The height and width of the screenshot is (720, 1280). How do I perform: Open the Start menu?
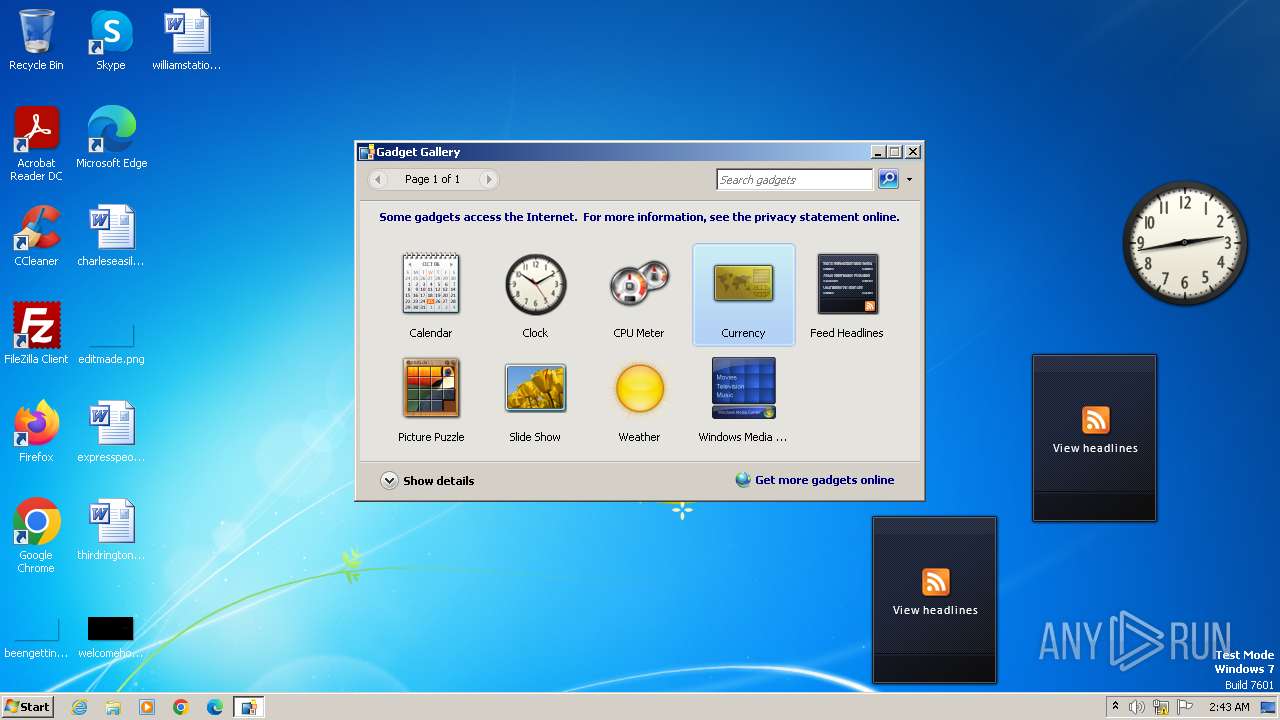[27, 707]
